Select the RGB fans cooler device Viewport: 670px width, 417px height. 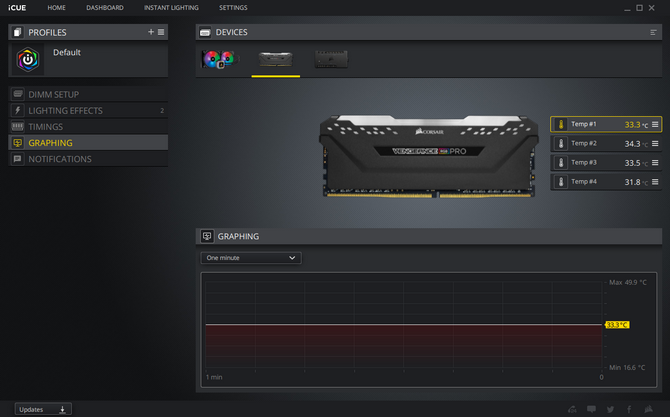click(x=220, y=59)
